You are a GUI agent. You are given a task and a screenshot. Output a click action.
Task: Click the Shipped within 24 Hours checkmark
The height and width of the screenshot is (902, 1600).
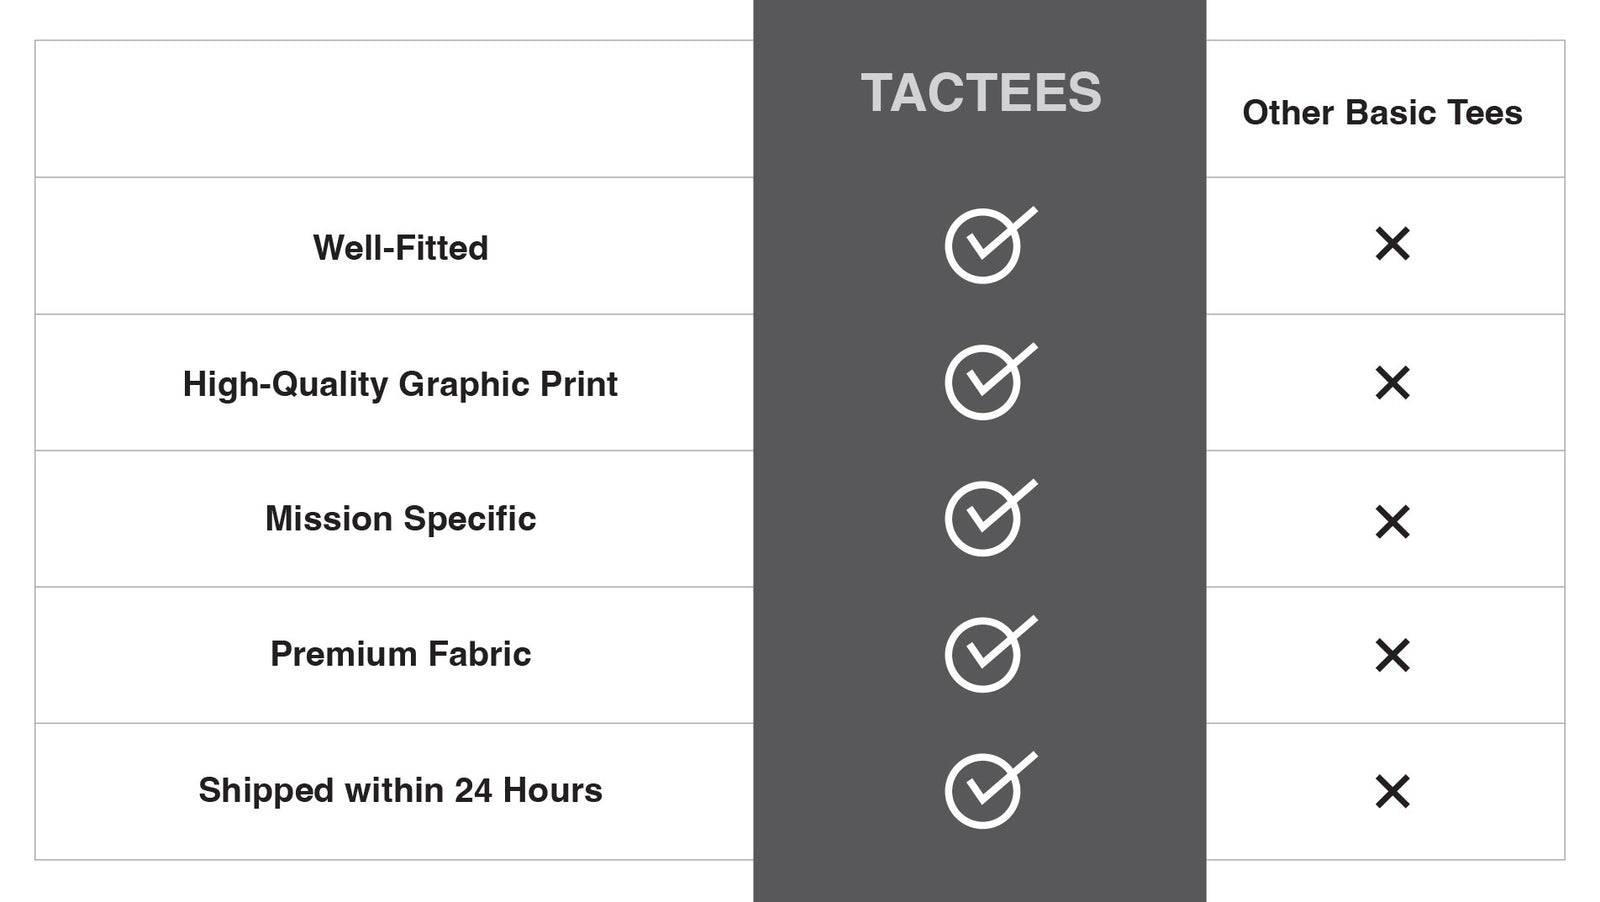986,789
